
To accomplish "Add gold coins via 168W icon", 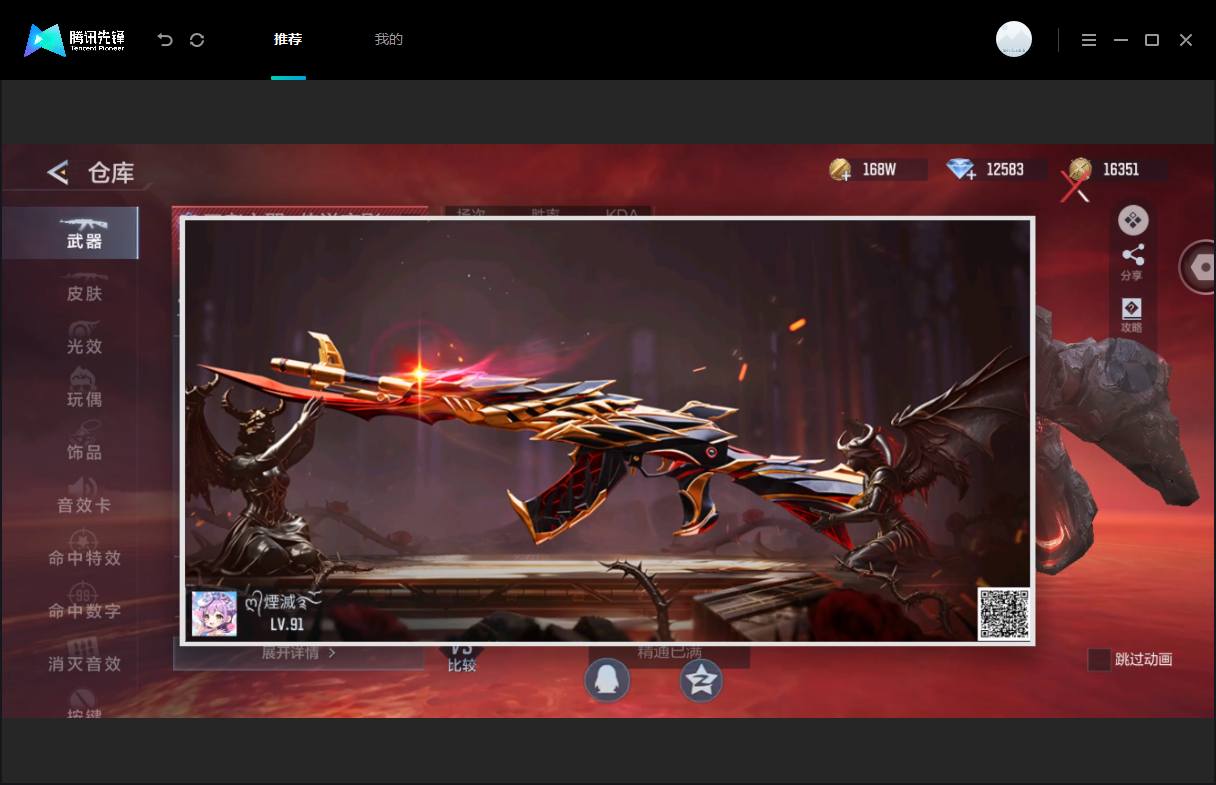I will tap(841, 170).
